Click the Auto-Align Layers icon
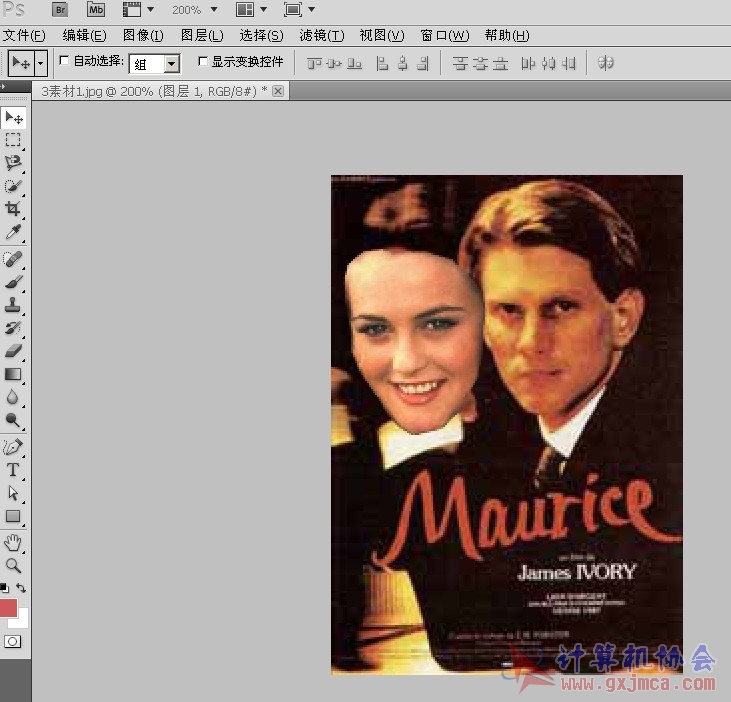The image size is (731, 702). click(606, 63)
